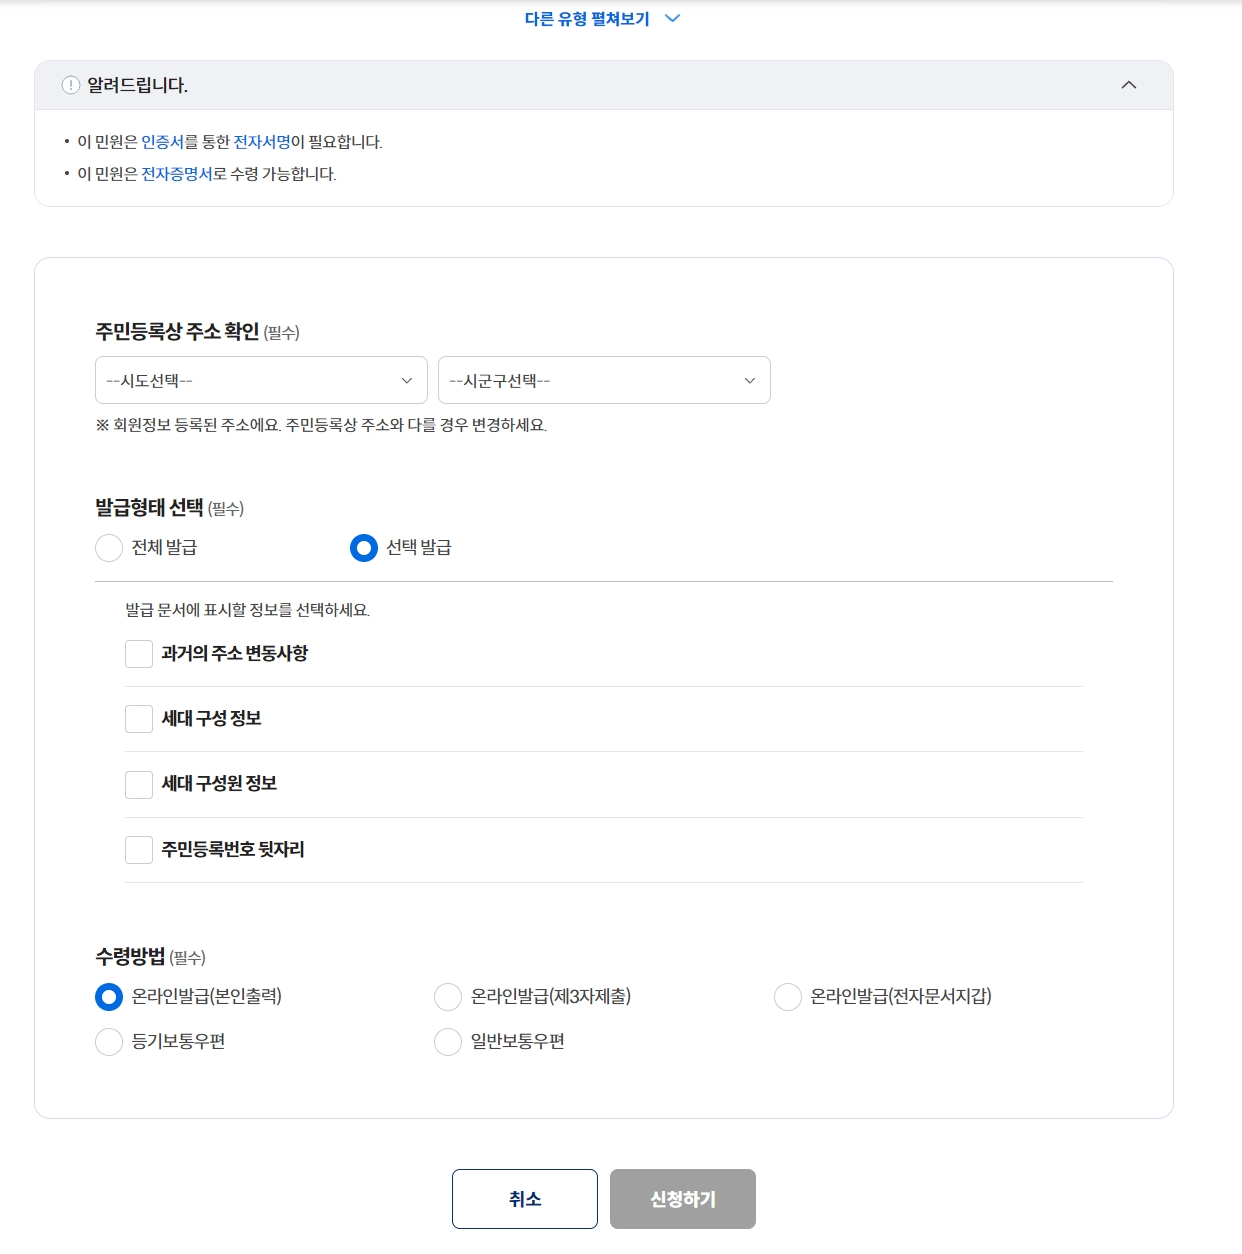
Task: Click the 주민등록상 주소 확인 heading
Action: [x=177, y=331]
